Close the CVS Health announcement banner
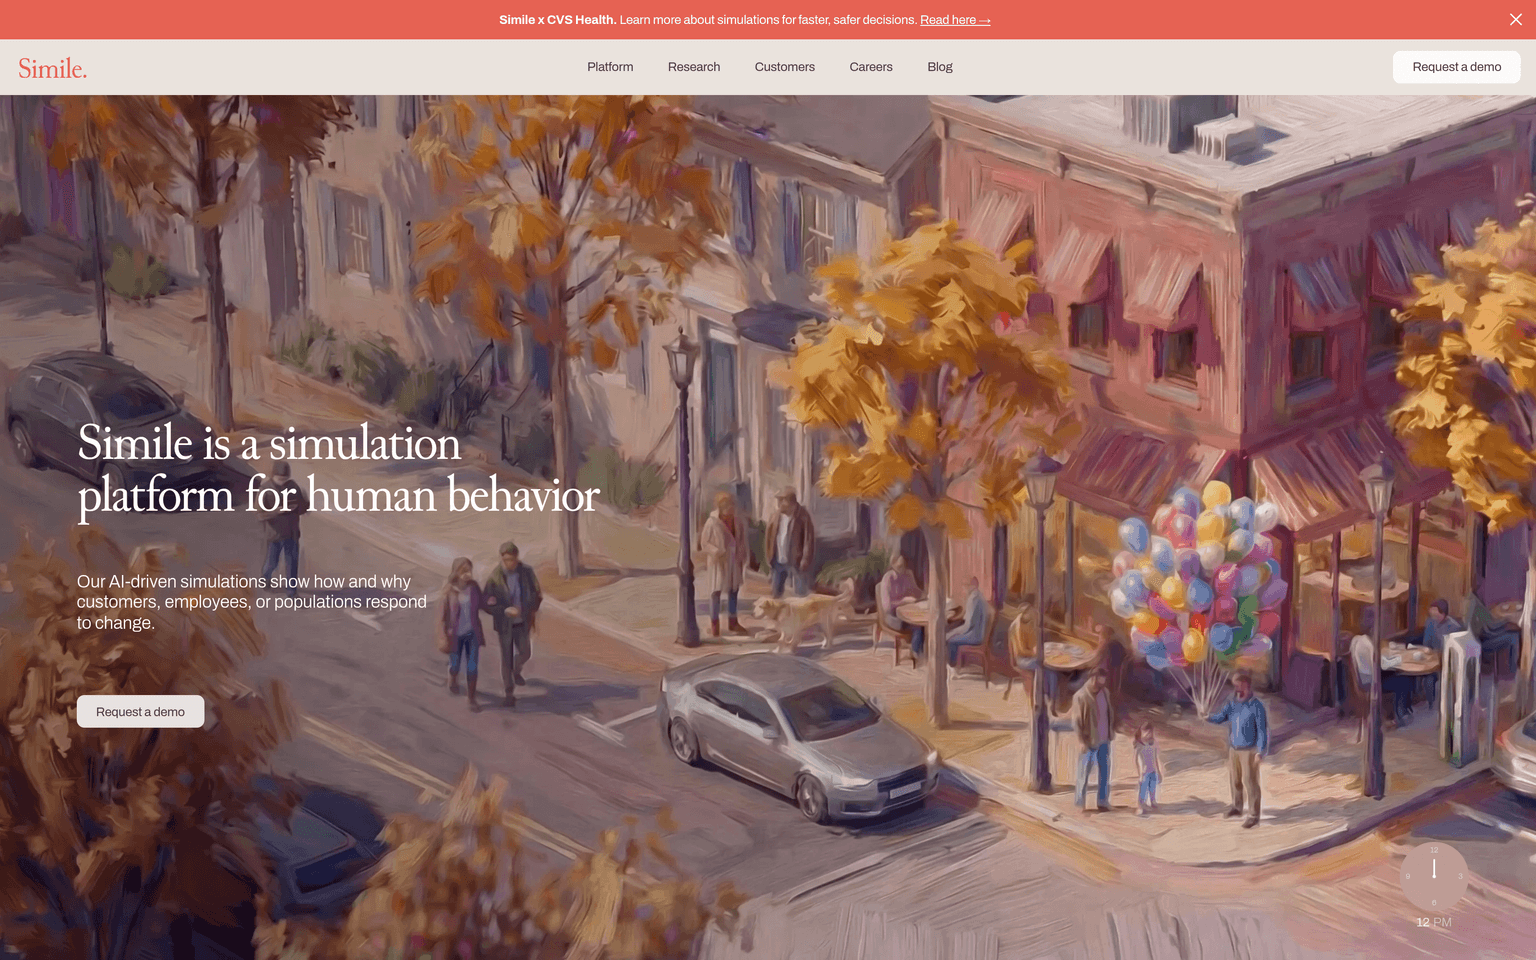This screenshot has width=1536, height=960. (x=1515, y=20)
